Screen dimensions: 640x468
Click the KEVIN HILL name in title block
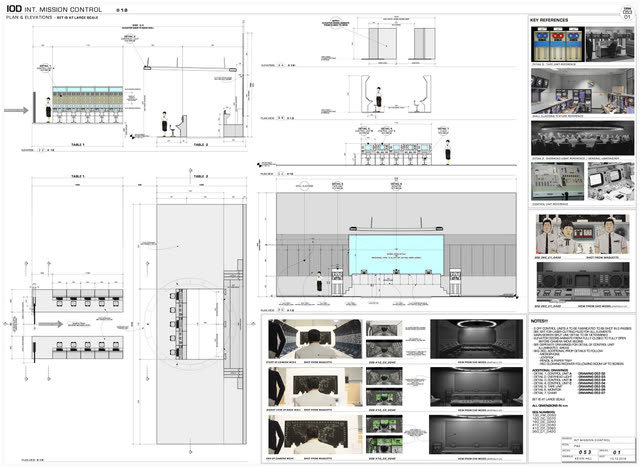pyautogui.click(x=582, y=458)
